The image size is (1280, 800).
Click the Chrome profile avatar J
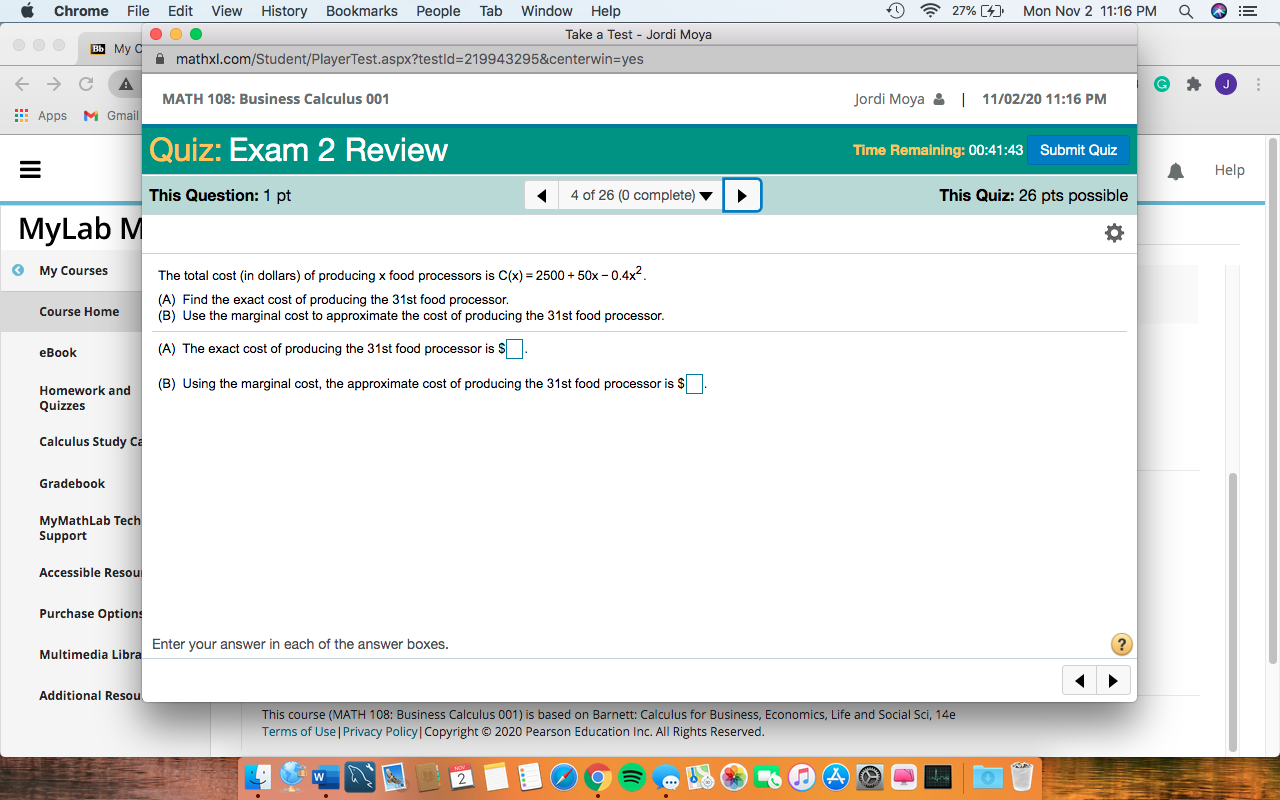pyautogui.click(x=1226, y=84)
